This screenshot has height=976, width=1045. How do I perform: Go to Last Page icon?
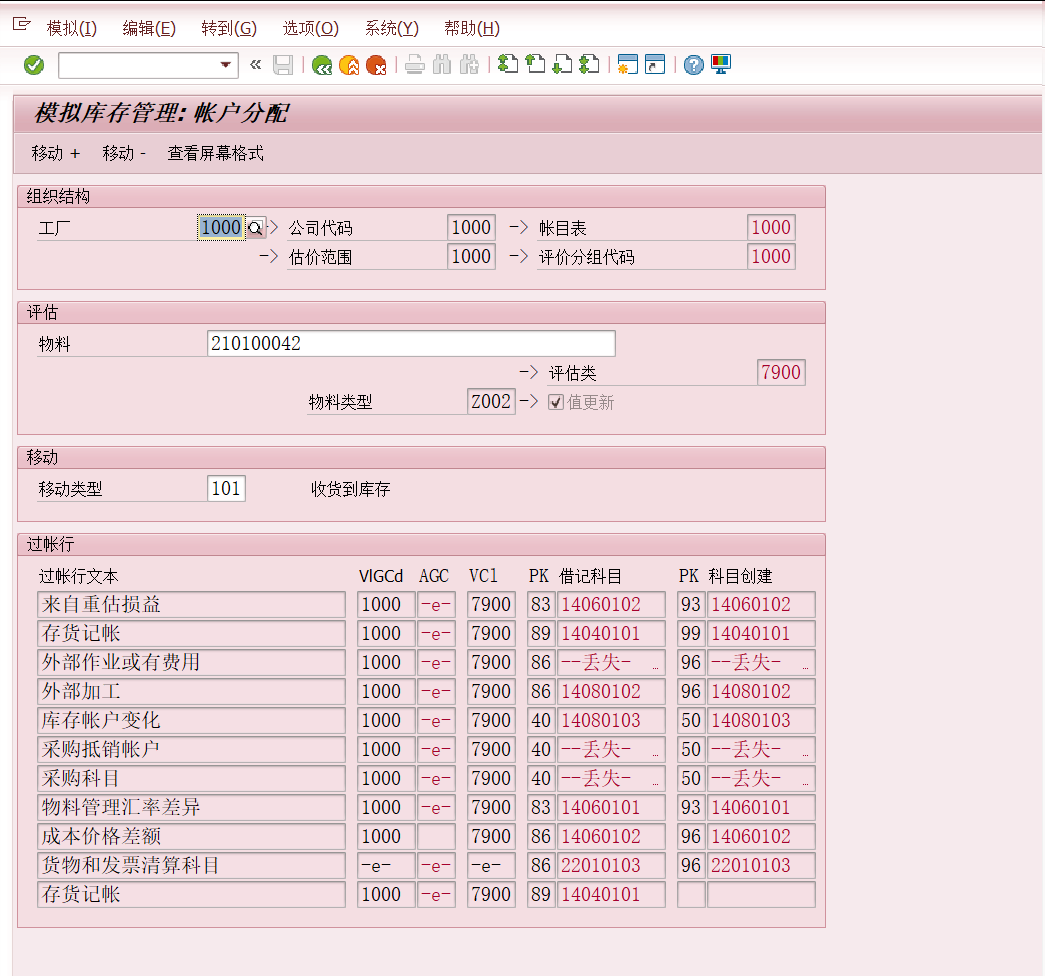pos(589,65)
